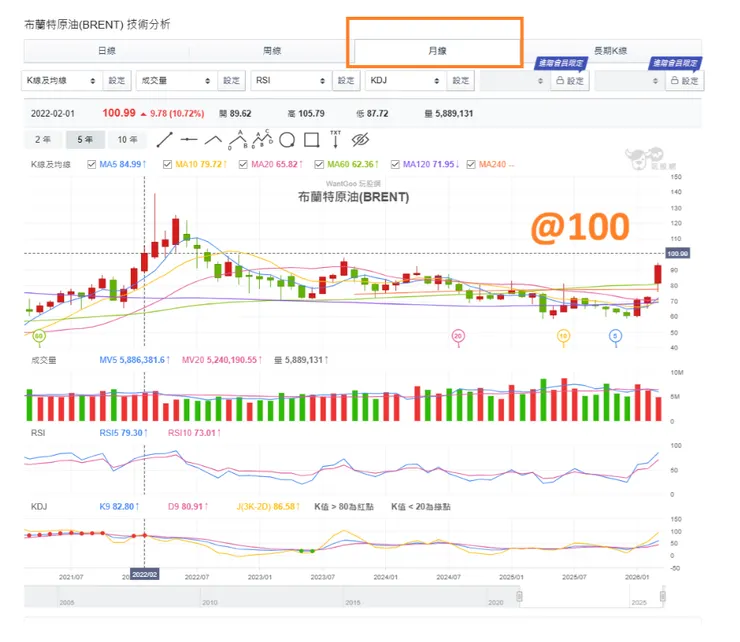
Task: Switch to the 日線 daily tab
Action: coord(107,51)
